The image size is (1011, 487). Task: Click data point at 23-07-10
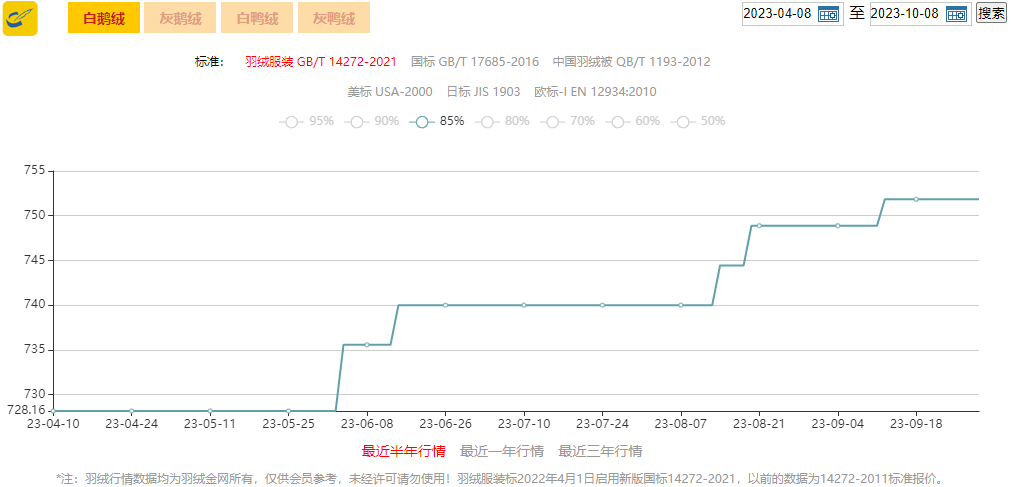click(x=524, y=305)
